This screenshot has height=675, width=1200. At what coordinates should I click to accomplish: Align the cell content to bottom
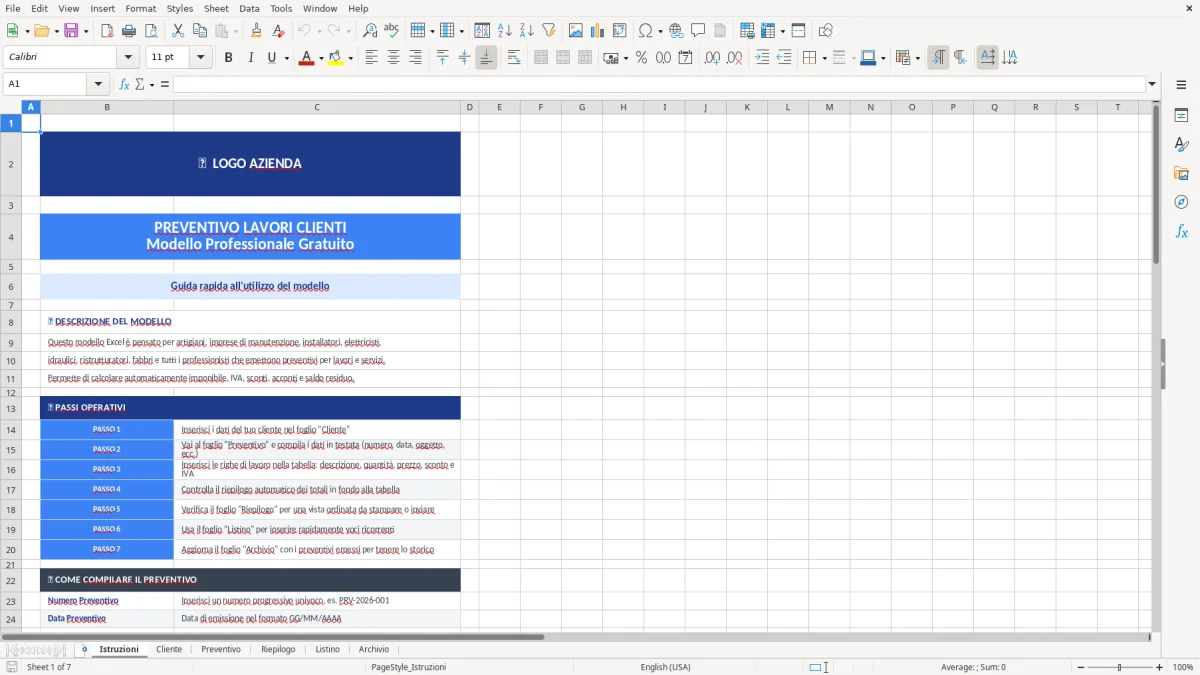(486, 58)
